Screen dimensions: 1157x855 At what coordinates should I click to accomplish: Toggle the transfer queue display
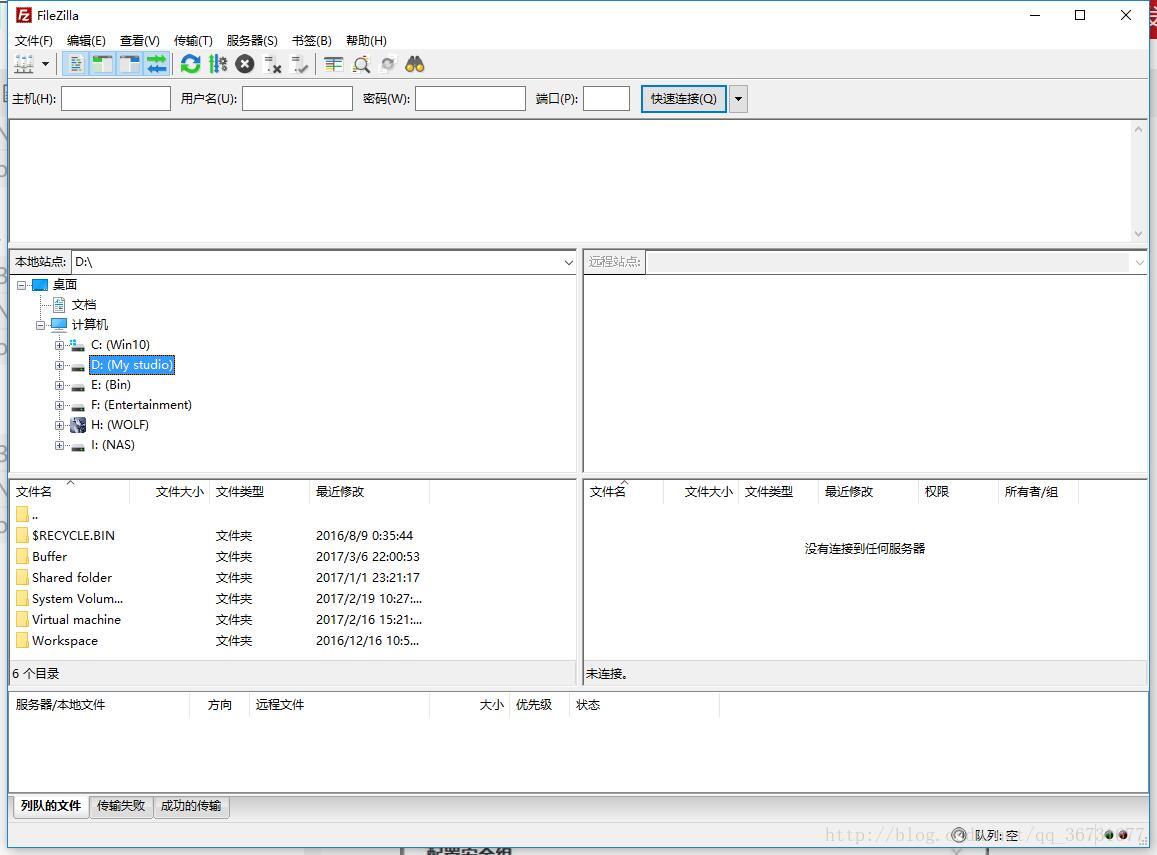[x=156, y=65]
